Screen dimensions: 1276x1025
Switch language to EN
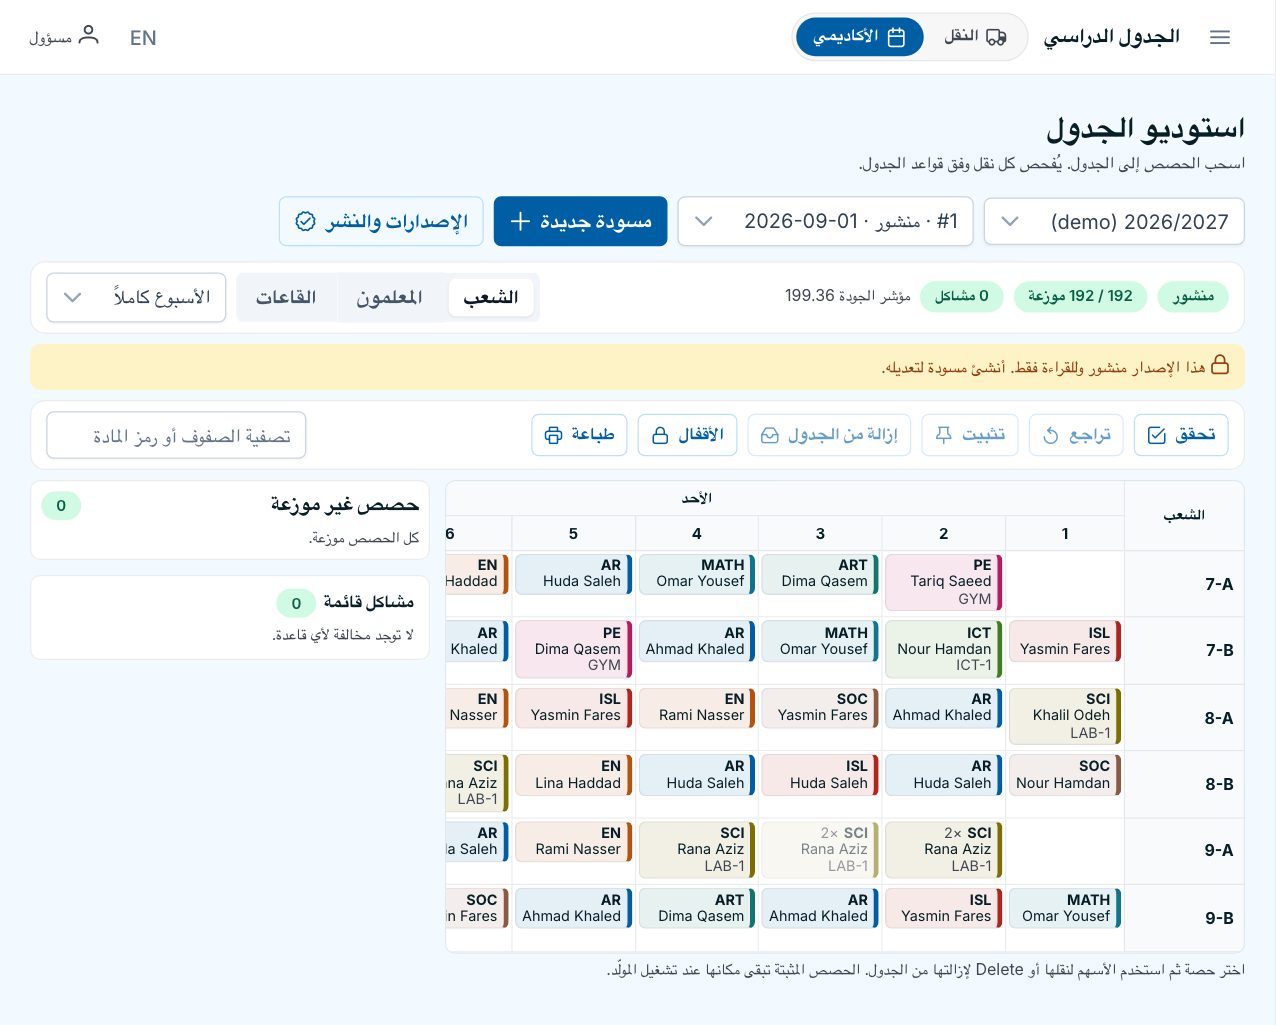point(143,38)
